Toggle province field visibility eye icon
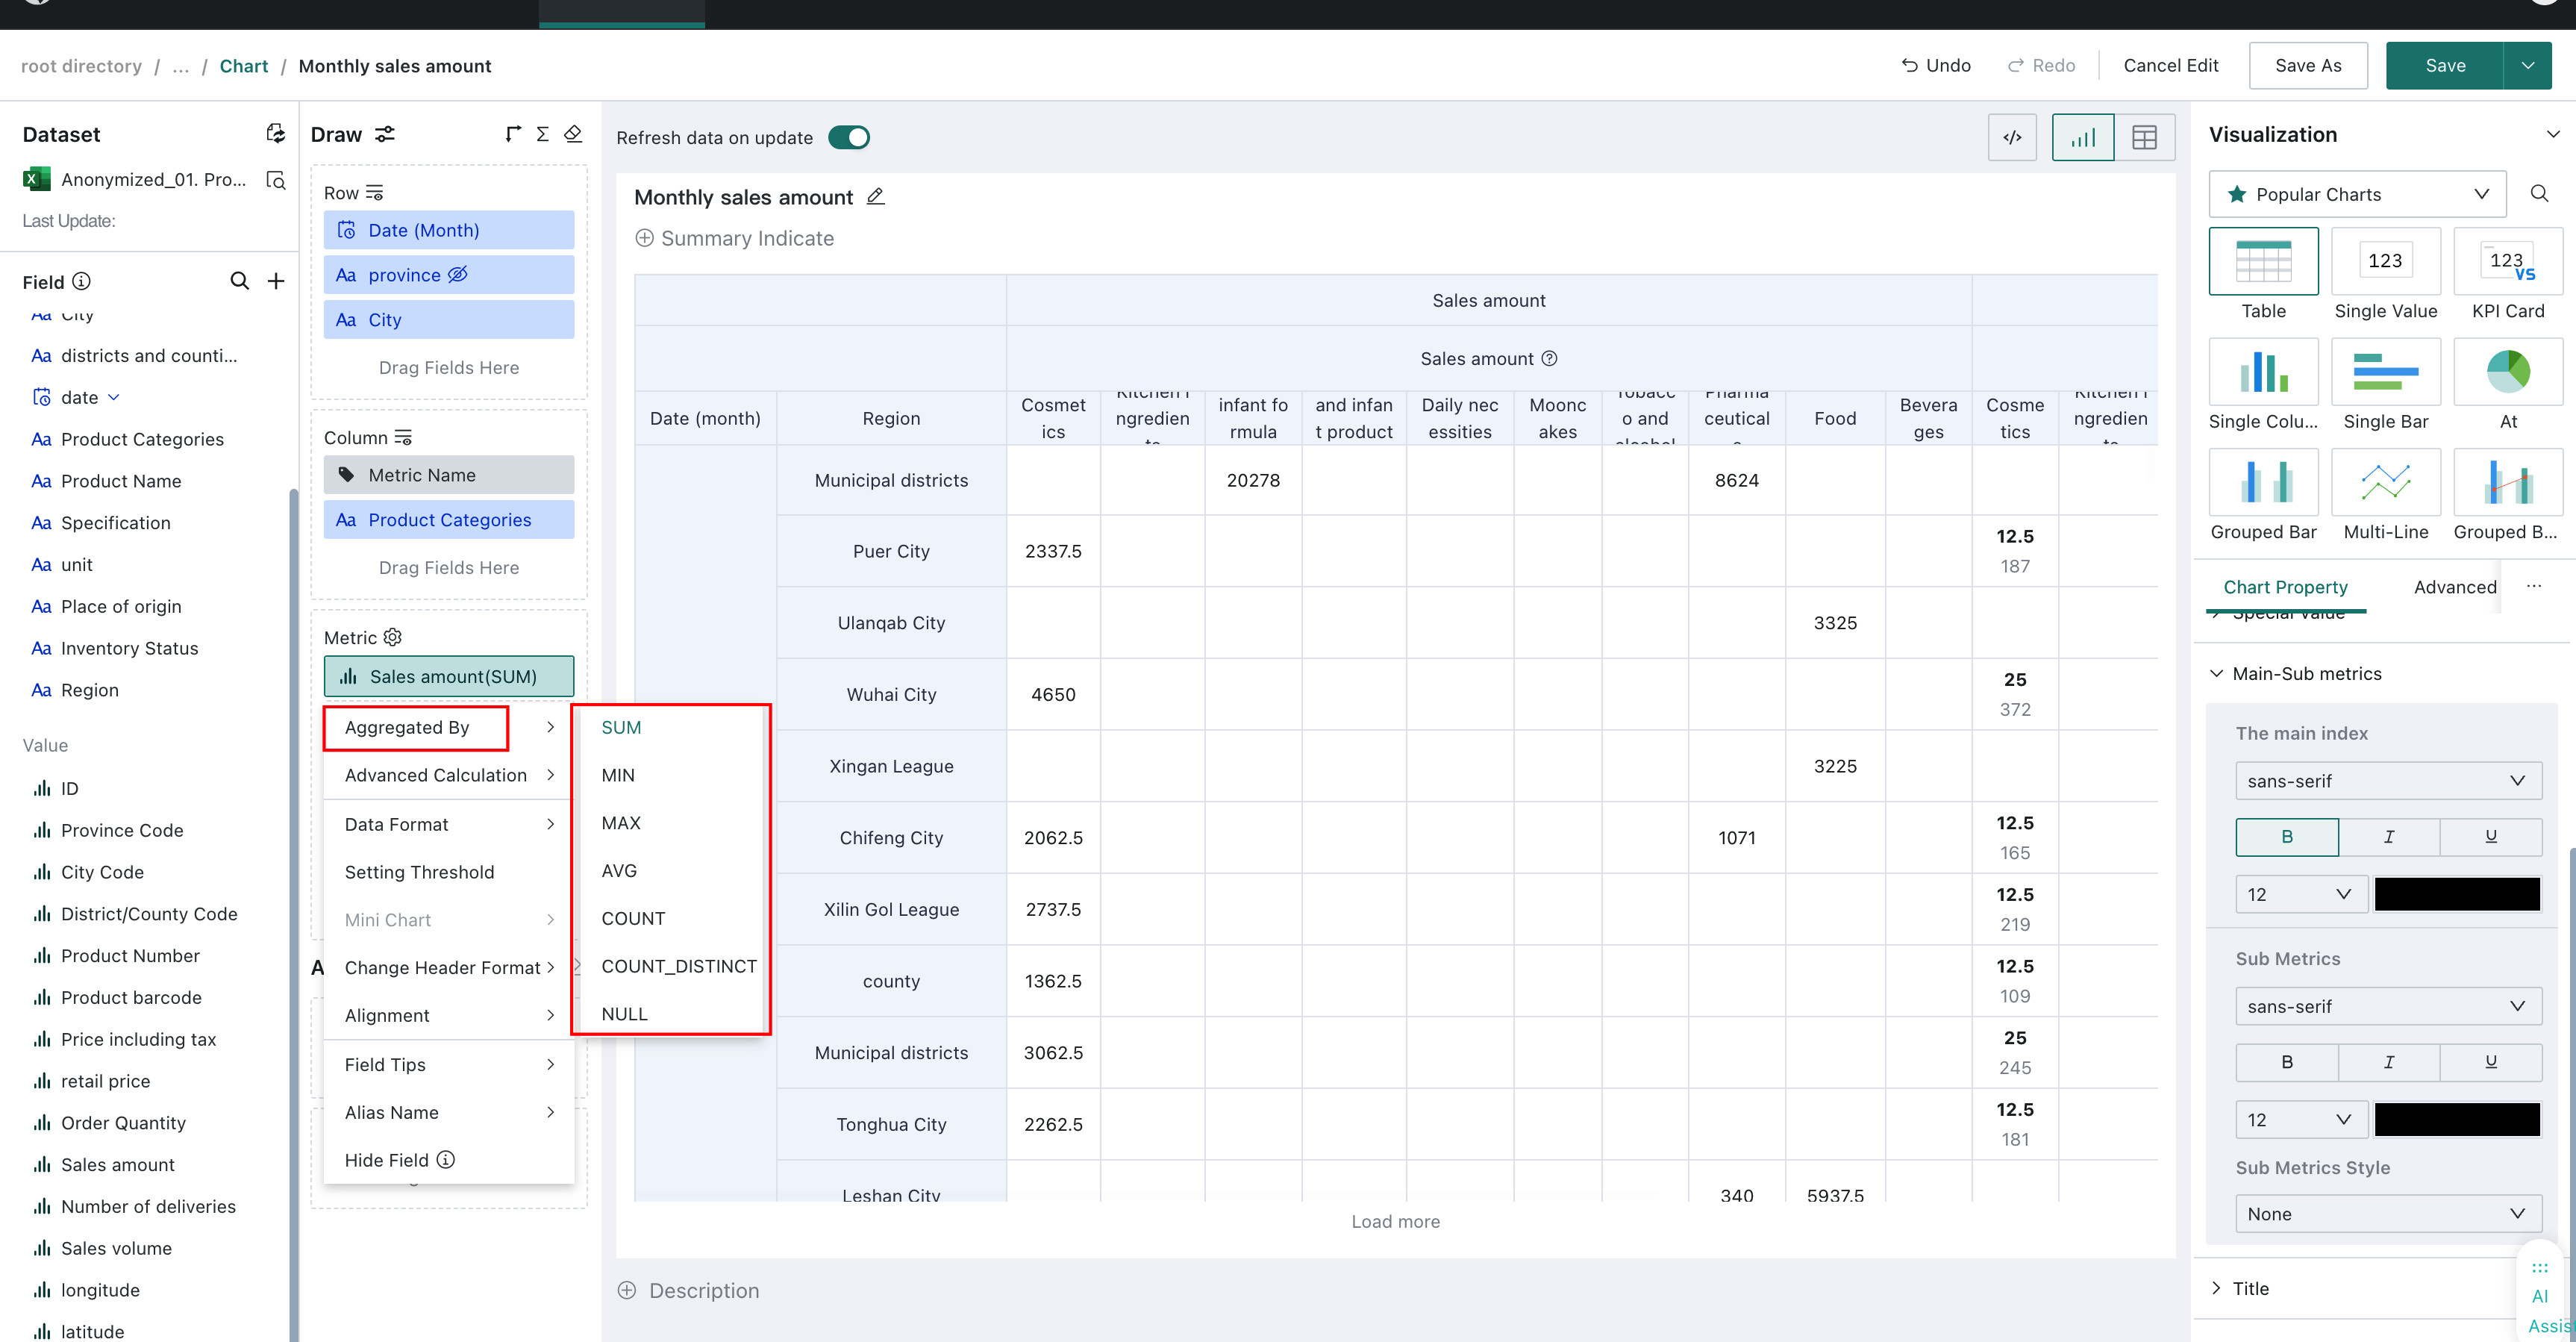Viewport: 2576px width, 1342px height. point(457,275)
